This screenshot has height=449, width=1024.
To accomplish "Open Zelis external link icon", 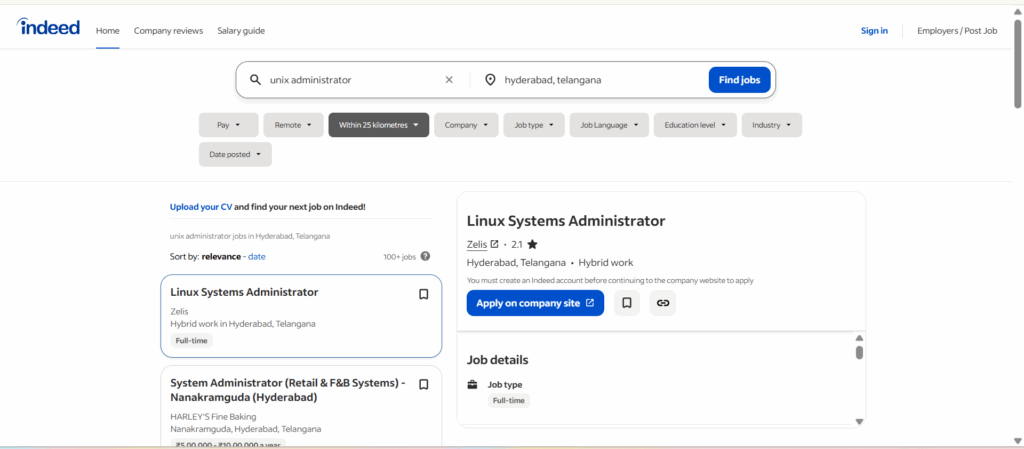I will (494, 244).
